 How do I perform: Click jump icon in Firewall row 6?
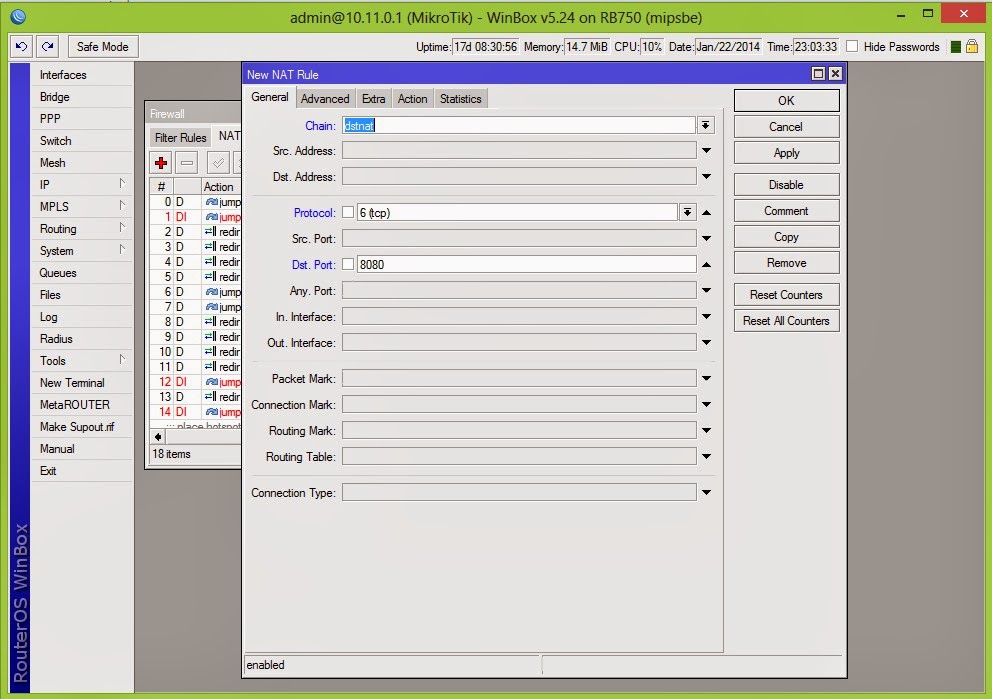click(211, 292)
